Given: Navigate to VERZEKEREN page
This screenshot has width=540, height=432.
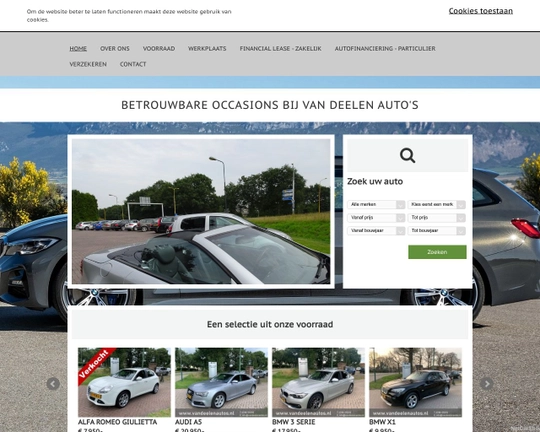Looking at the screenshot, I should tap(88, 64).
